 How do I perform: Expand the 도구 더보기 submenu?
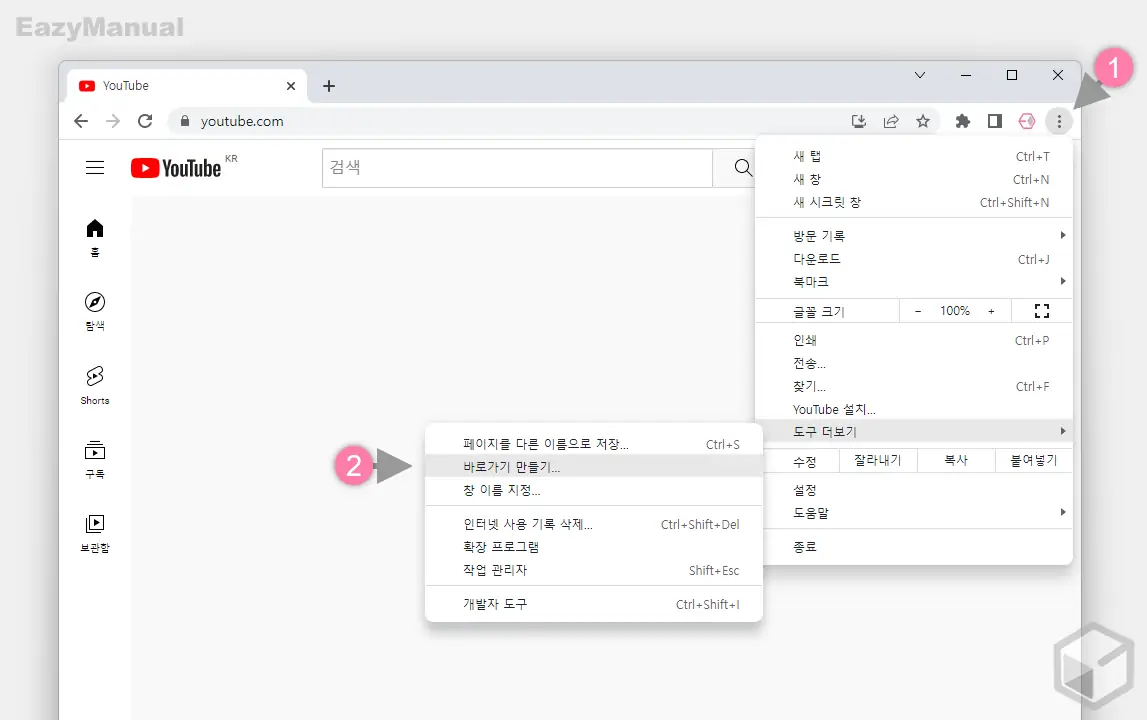823,430
